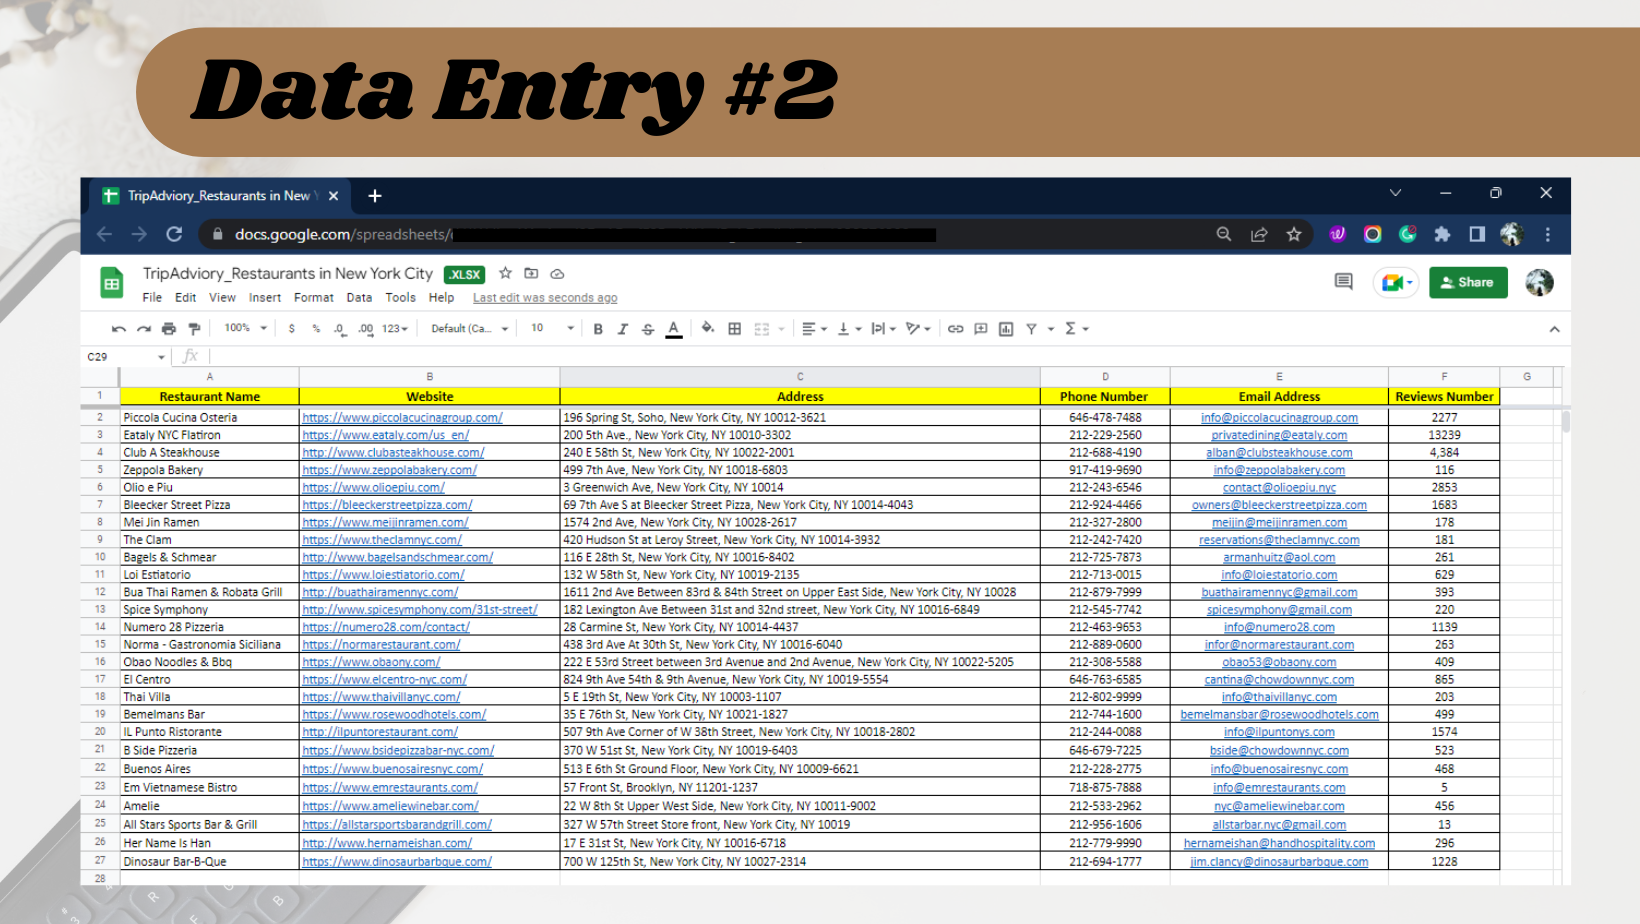
Task: Go back in the browser
Action: point(105,234)
